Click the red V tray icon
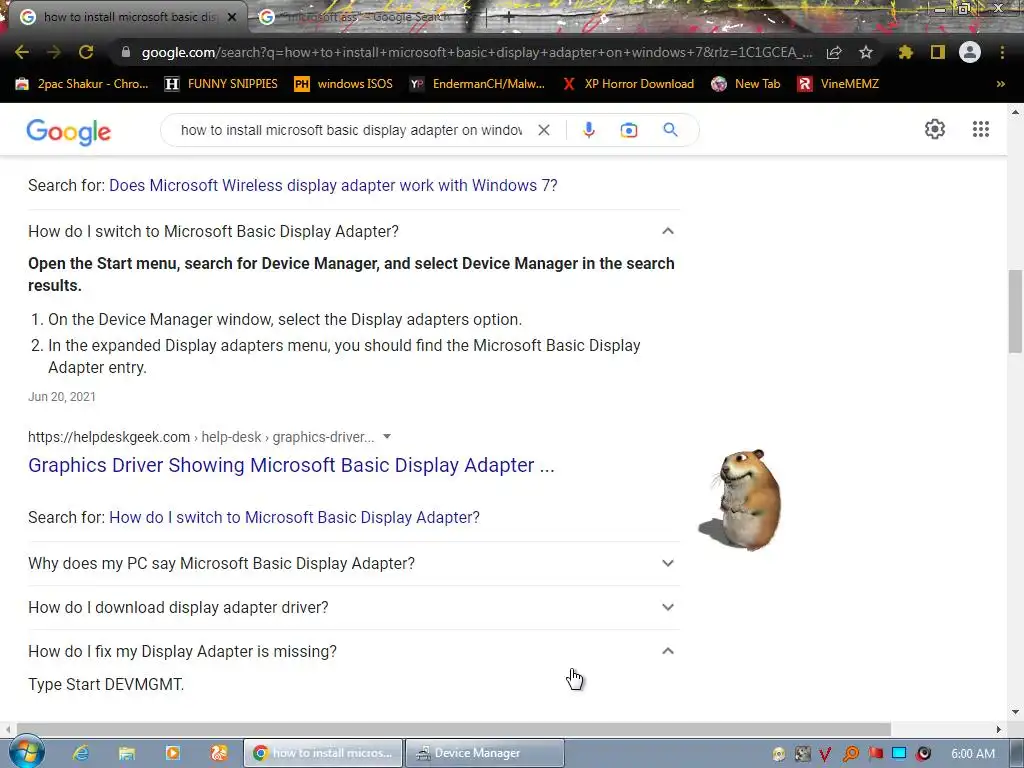The image size is (1024, 768). coord(825,754)
